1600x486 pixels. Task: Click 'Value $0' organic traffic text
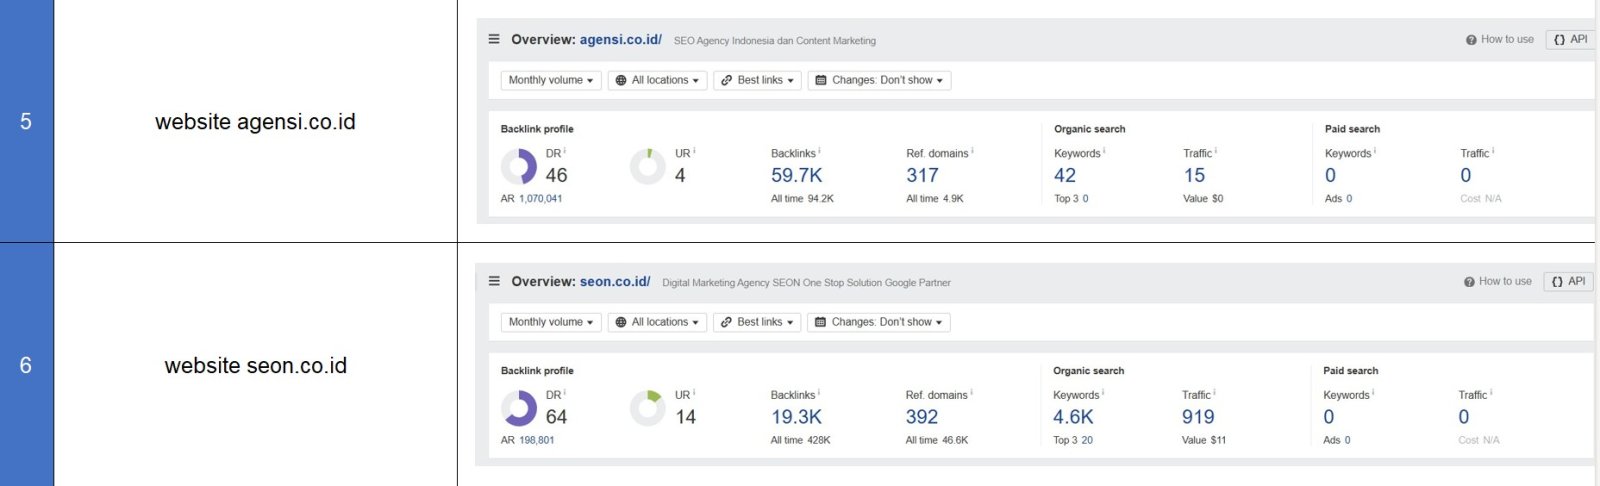1203,199
